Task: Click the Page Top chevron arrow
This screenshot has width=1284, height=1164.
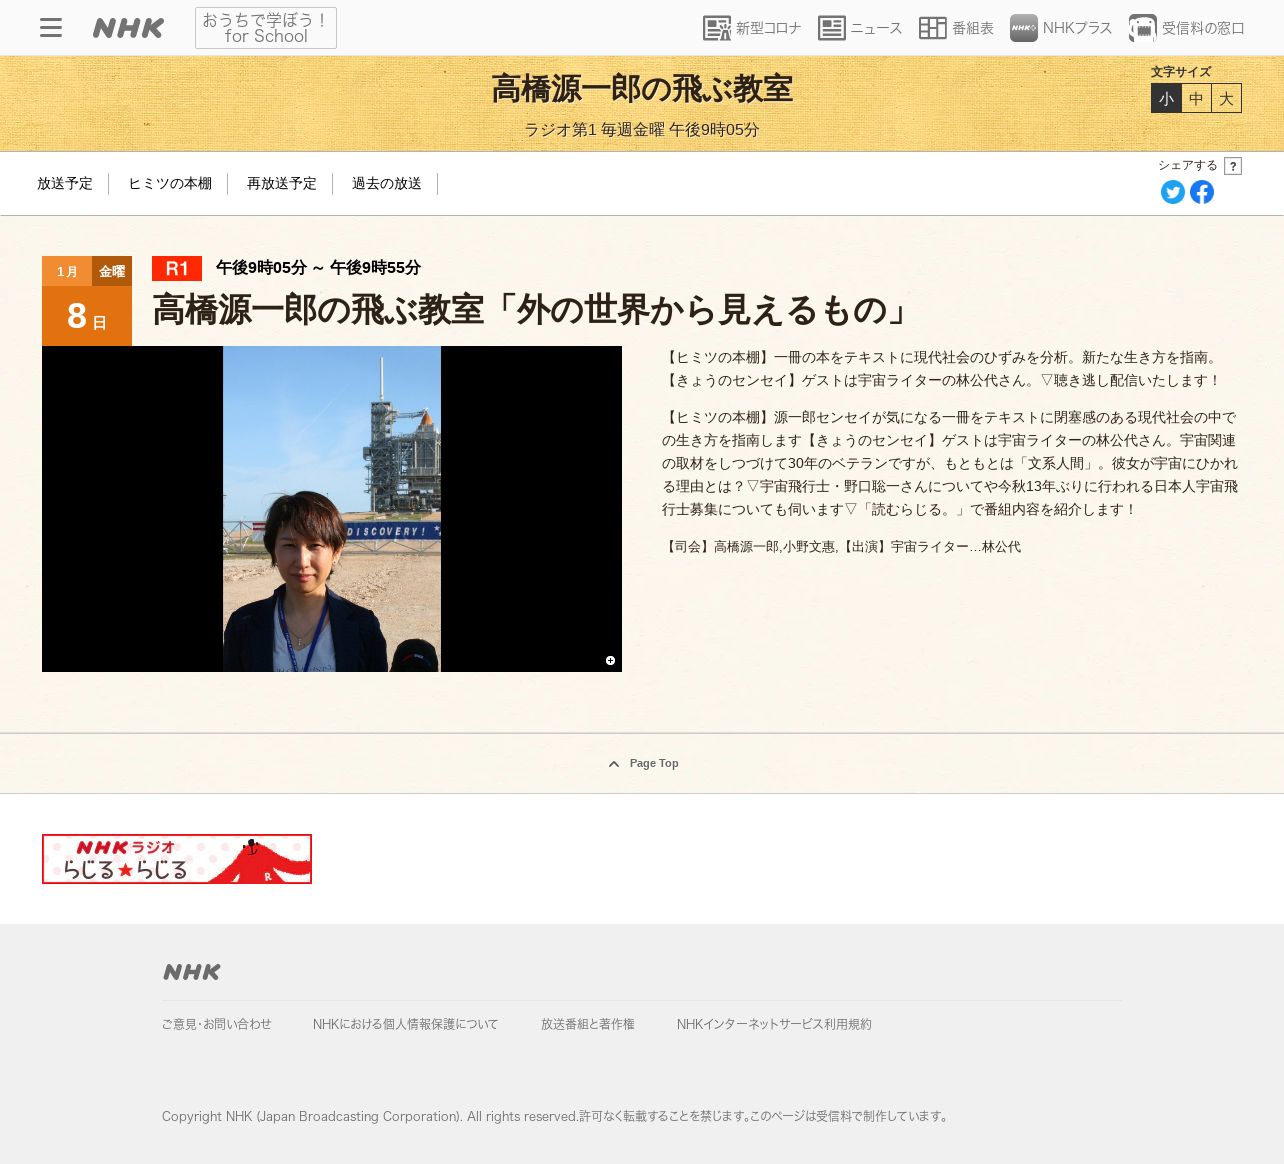Action: pyautogui.click(x=614, y=764)
